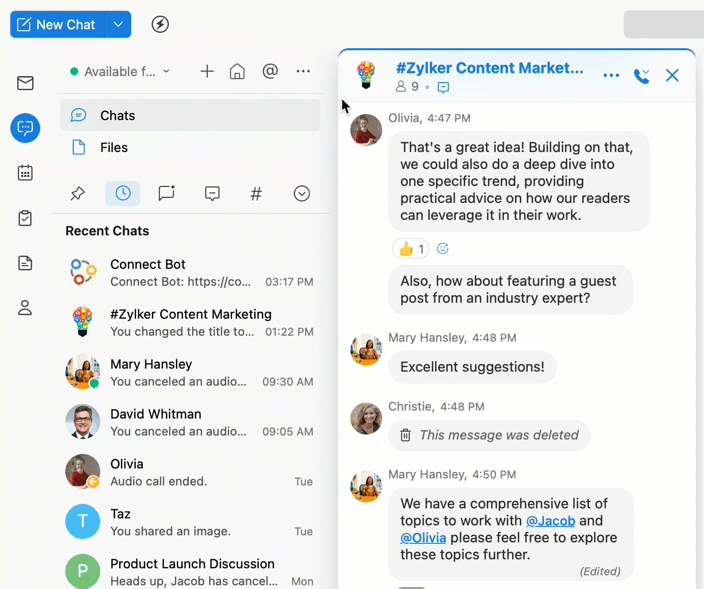Image resolution: width=704 pixels, height=589 pixels.
Task: Switch to the pinned chats tab
Action: pyautogui.click(x=78, y=193)
